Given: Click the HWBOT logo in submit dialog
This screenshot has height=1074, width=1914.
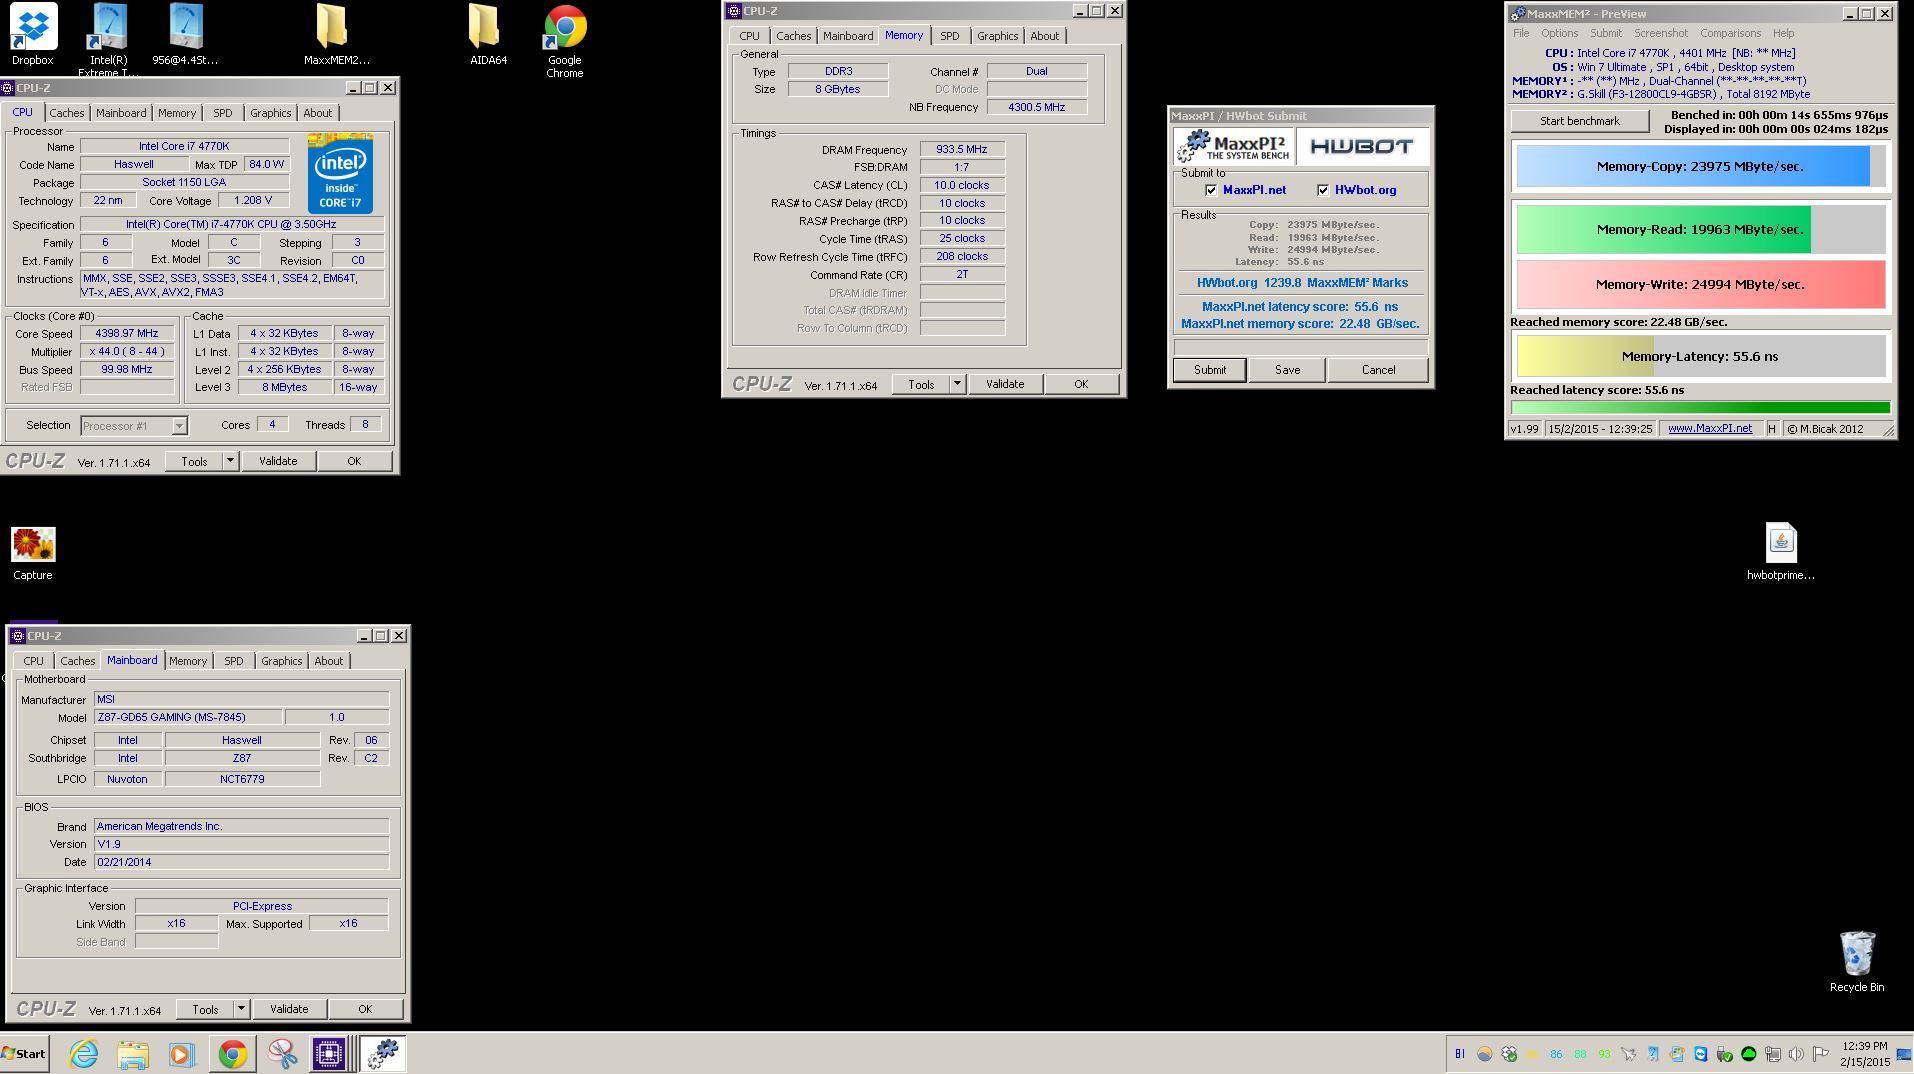Looking at the screenshot, I should 1362,147.
